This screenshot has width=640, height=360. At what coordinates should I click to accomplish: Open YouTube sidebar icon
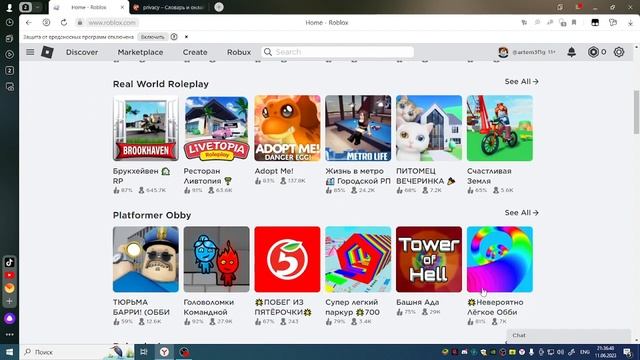9,276
